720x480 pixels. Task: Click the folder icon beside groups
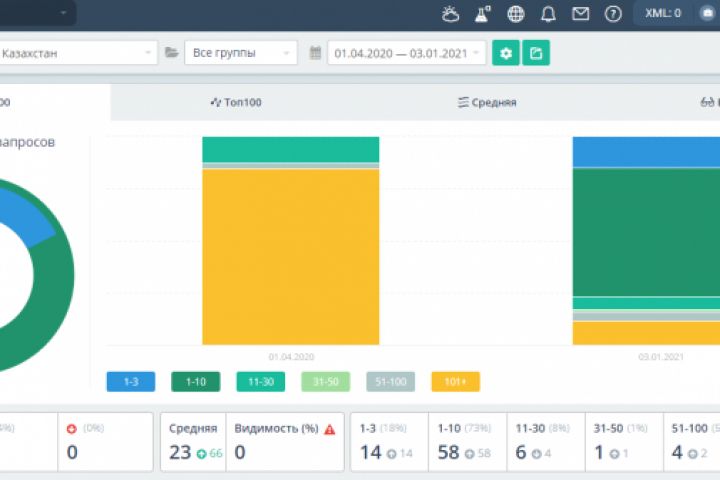click(172, 52)
